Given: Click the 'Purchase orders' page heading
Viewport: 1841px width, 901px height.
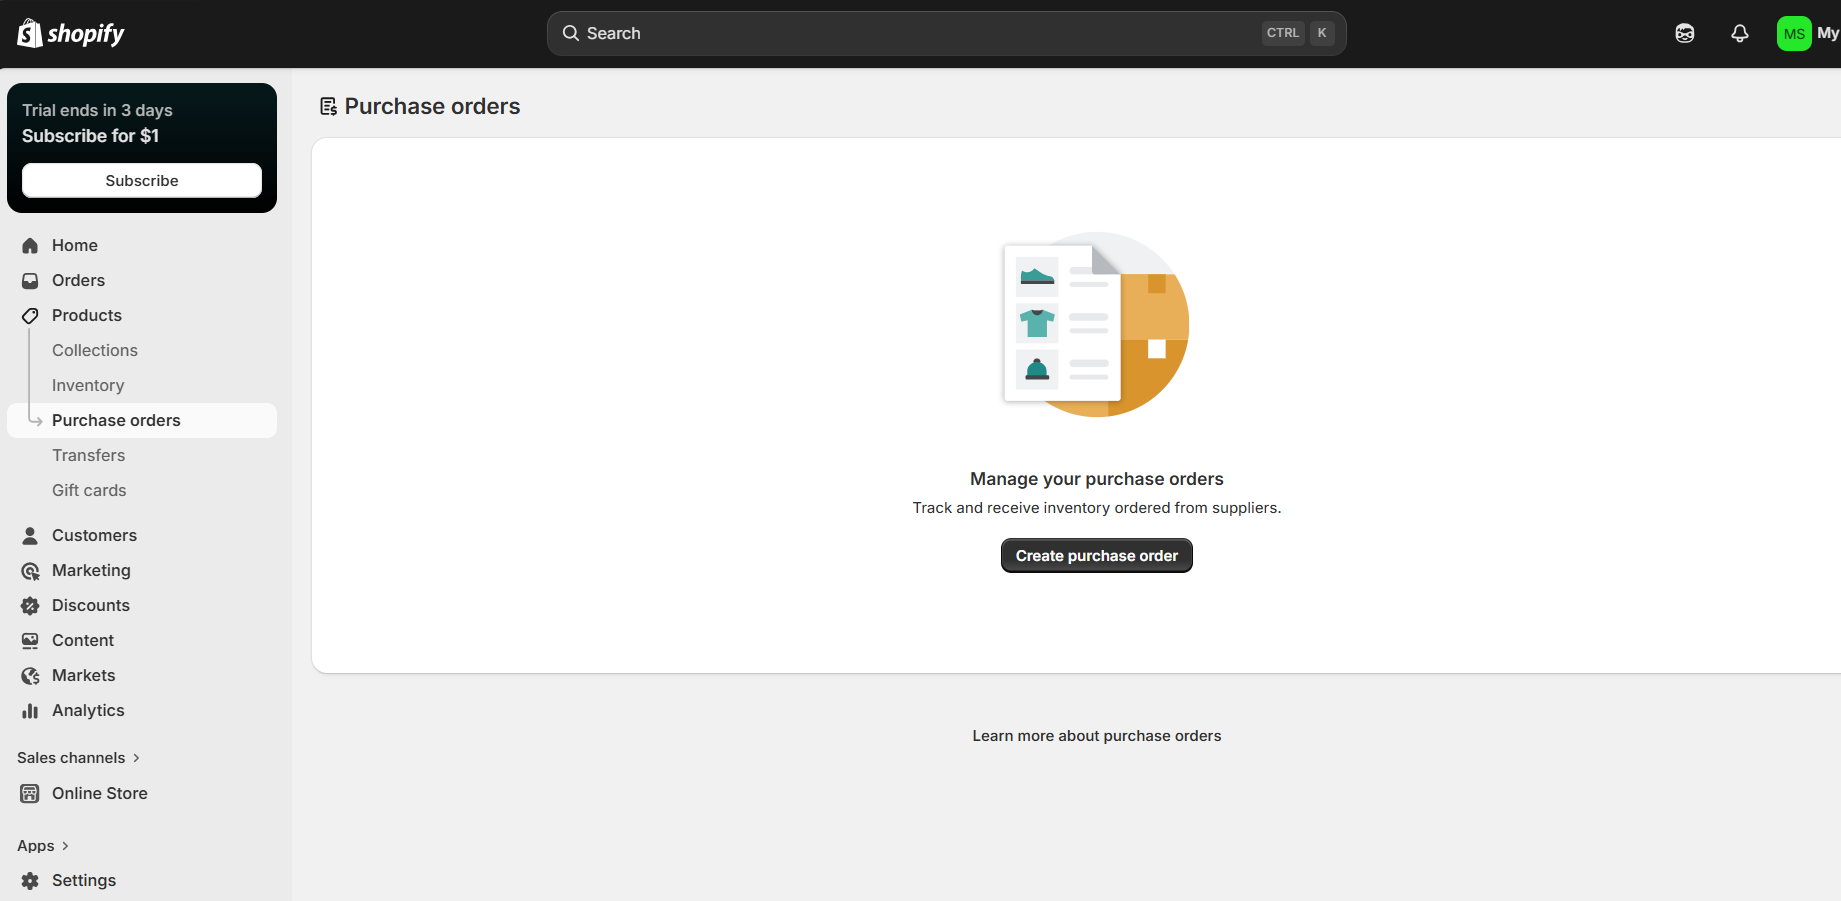Looking at the screenshot, I should point(432,106).
